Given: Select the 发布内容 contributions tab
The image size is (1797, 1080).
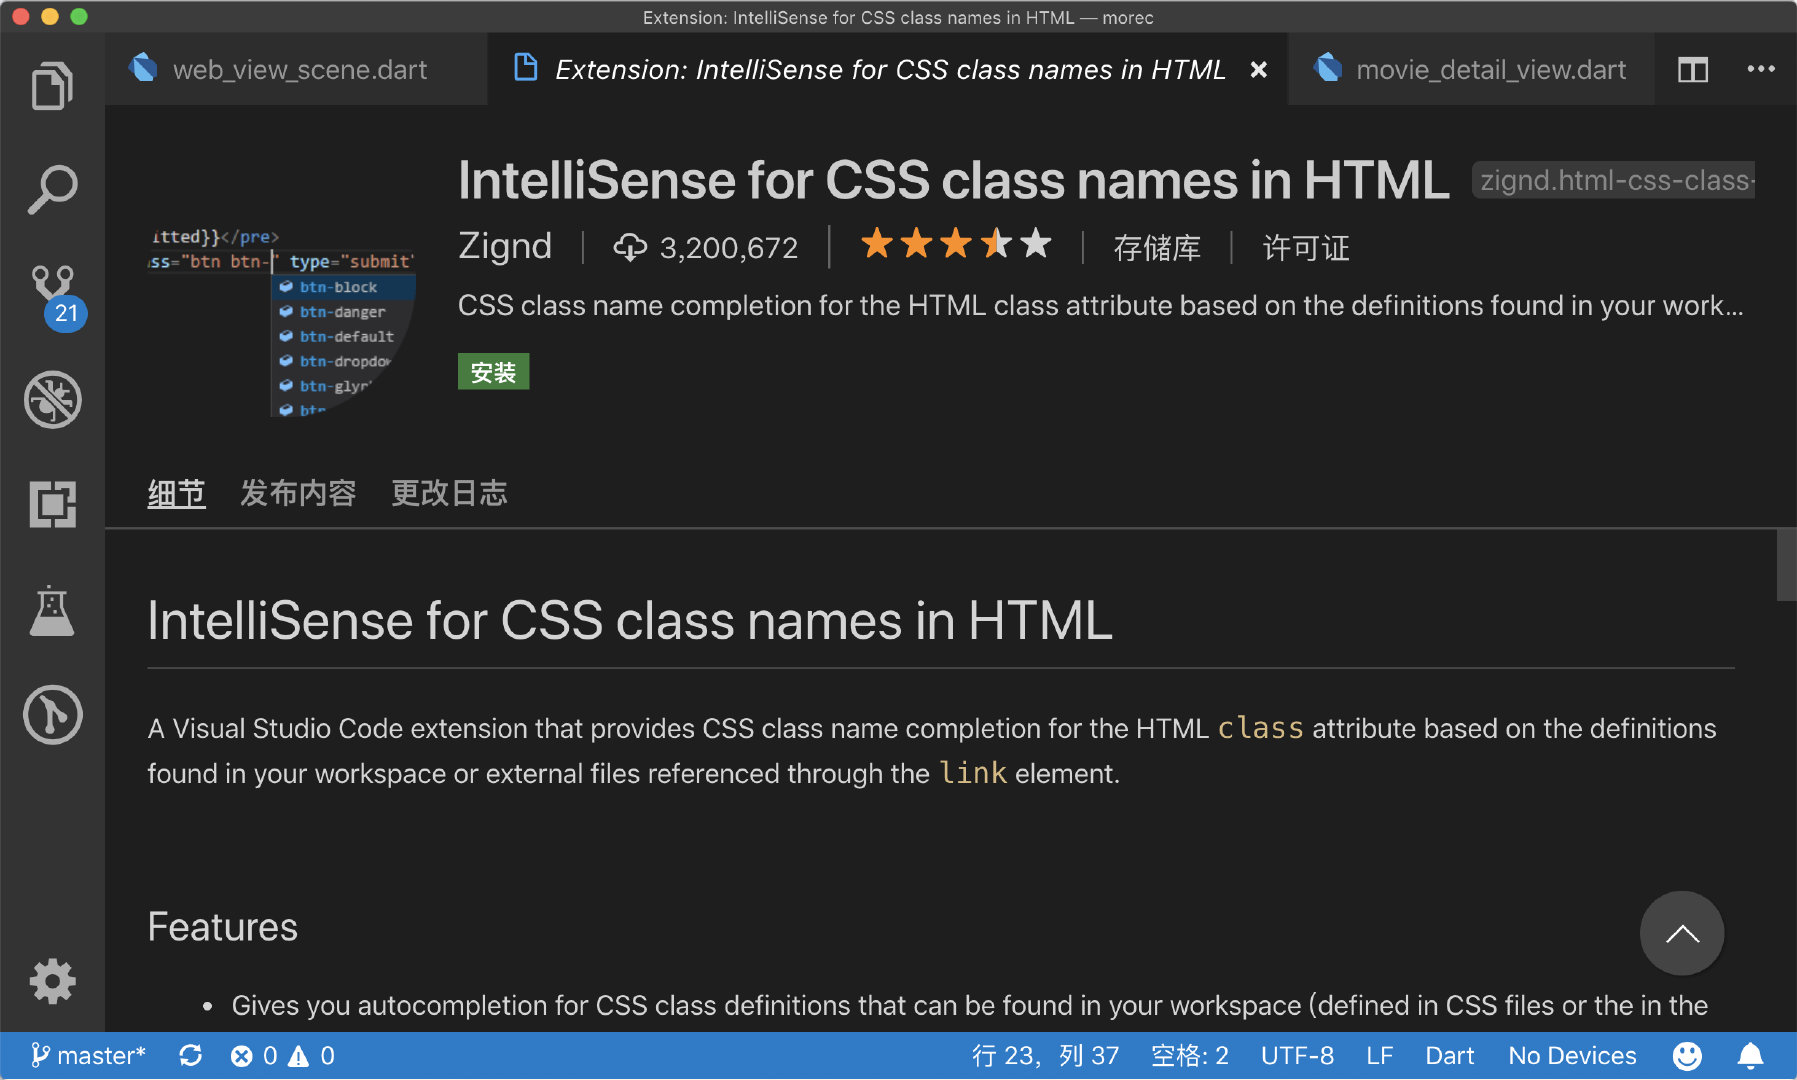Looking at the screenshot, I should click(x=298, y=493).
